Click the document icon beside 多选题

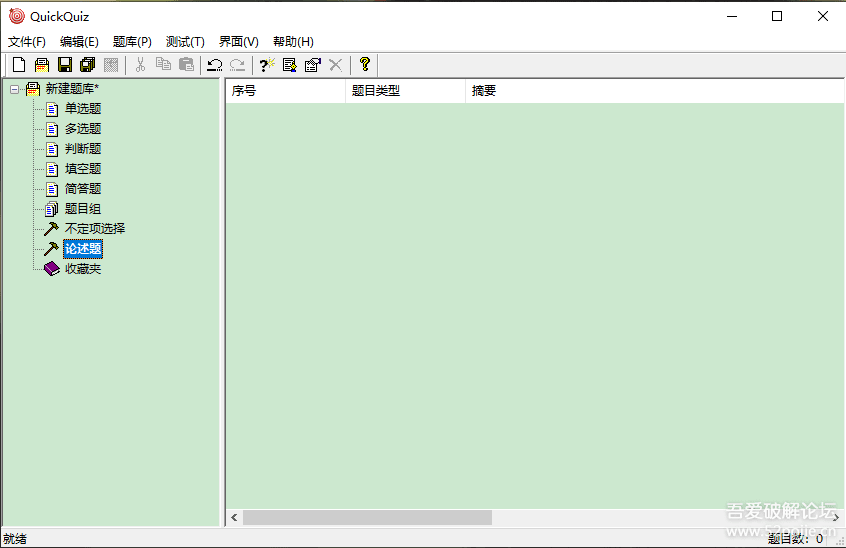click(52, 129)
